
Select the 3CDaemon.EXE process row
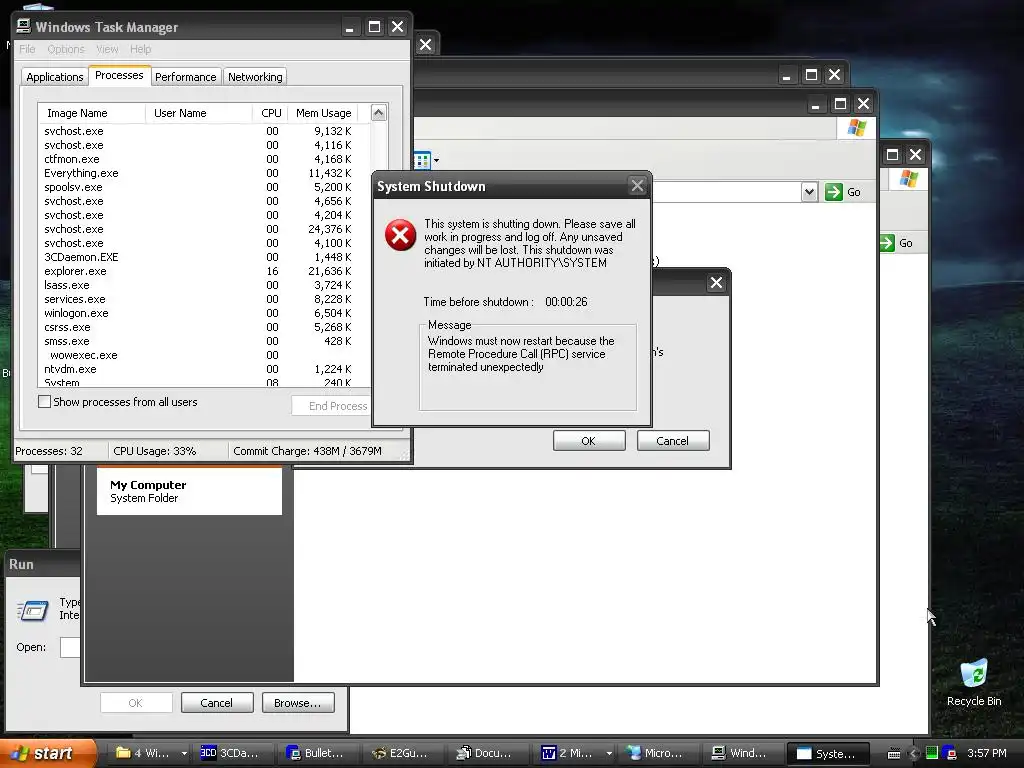204,257
